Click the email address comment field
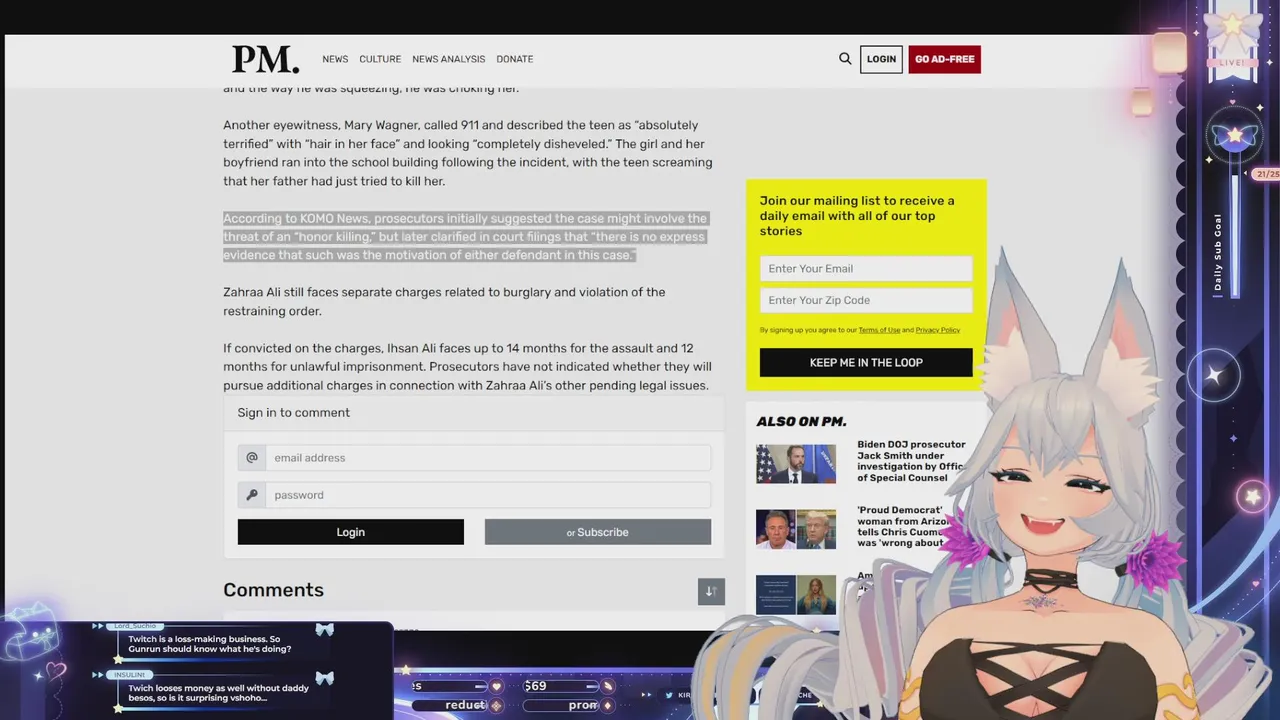This screenshot has width=1280, height=720. 488,458
